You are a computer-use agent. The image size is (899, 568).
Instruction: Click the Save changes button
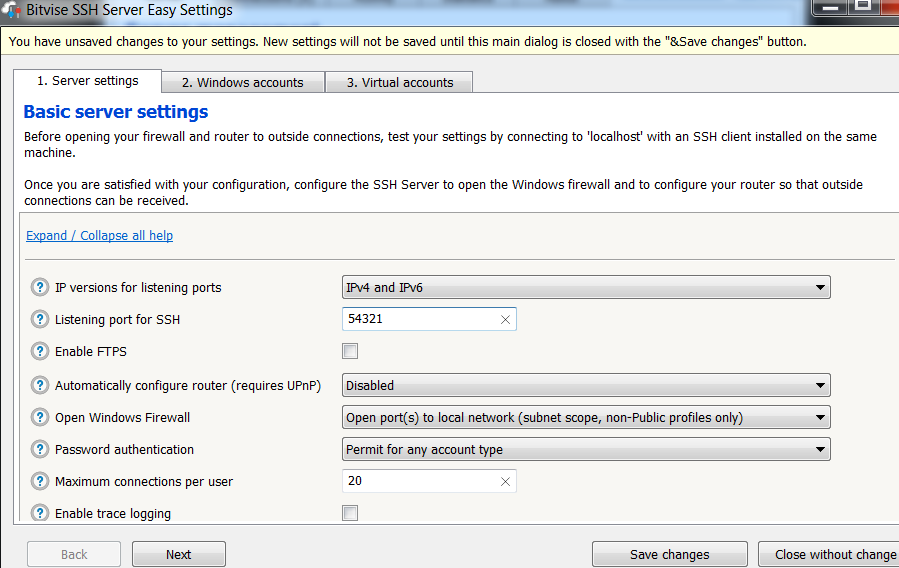click(x=669, y=554)
